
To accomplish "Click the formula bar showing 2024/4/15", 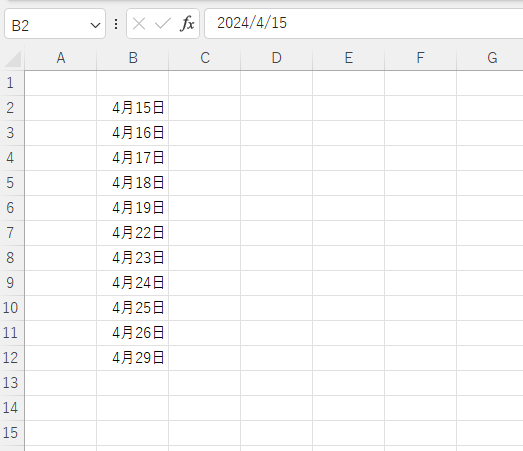I will 364,24.
